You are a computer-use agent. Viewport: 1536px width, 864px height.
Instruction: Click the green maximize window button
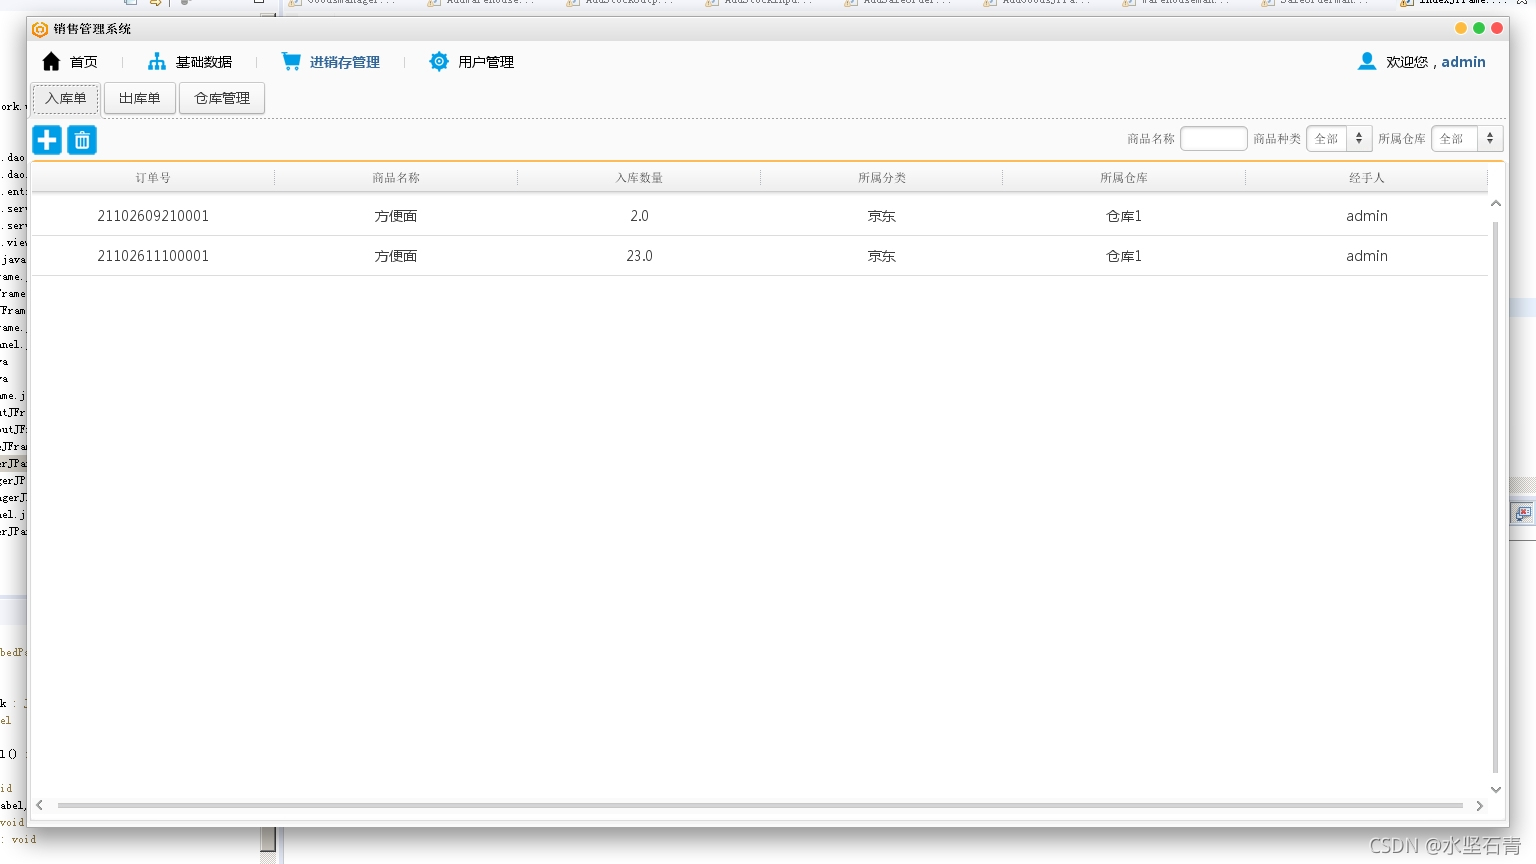(x=1479, y=29)
